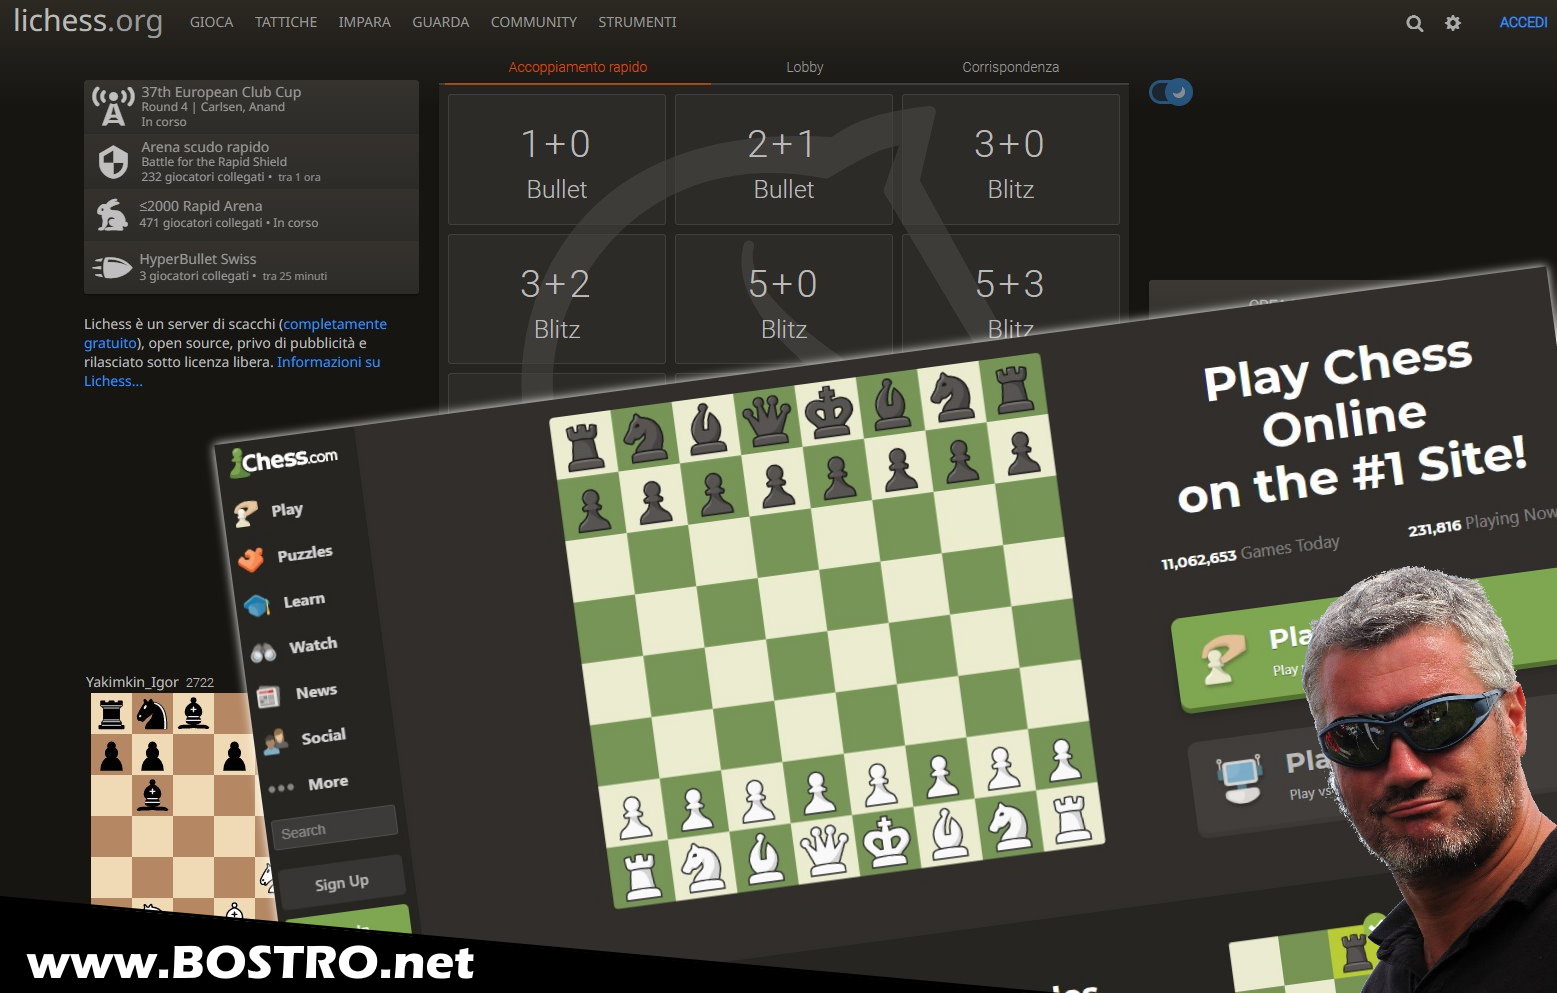Click the HyperBullet Swiss bullet icon
This screenshot has width=1557, height=993.
[112, 267]
